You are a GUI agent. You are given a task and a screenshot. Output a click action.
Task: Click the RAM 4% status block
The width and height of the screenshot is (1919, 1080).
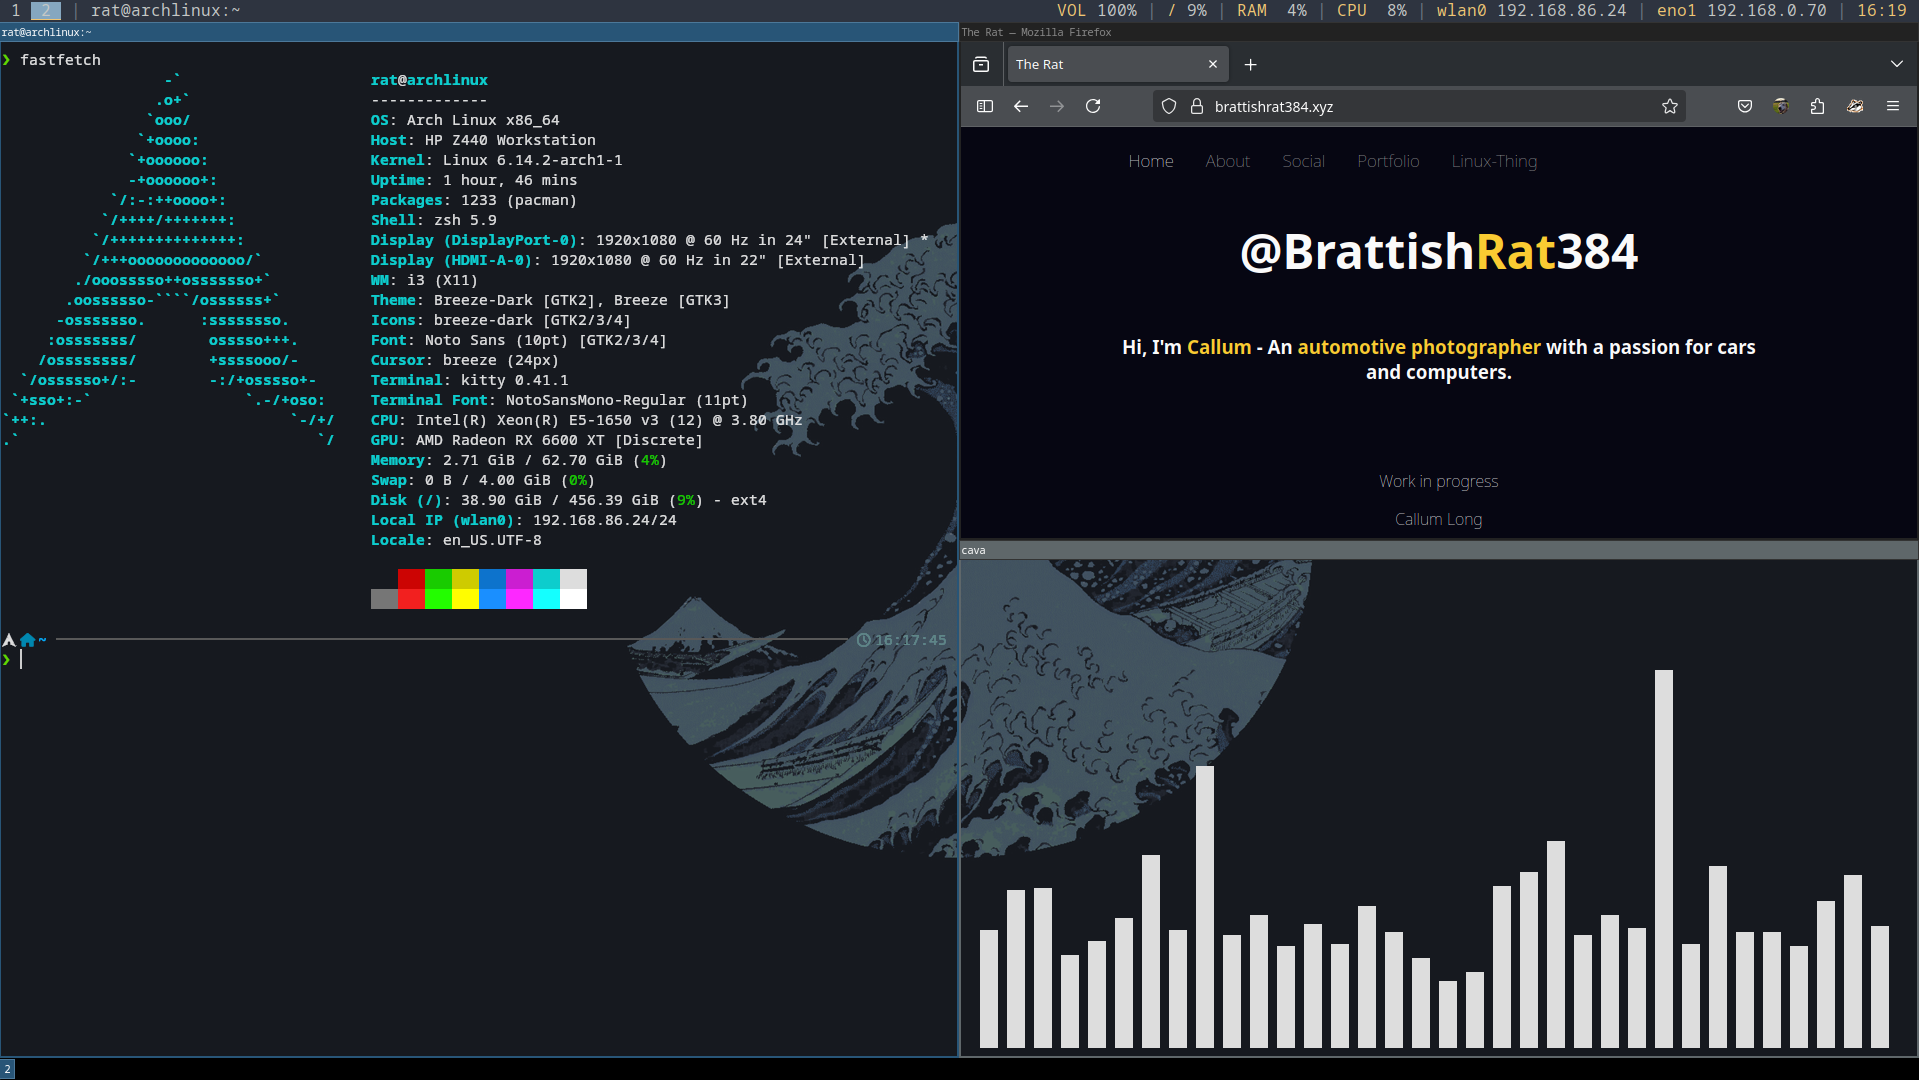point(1272,10)
